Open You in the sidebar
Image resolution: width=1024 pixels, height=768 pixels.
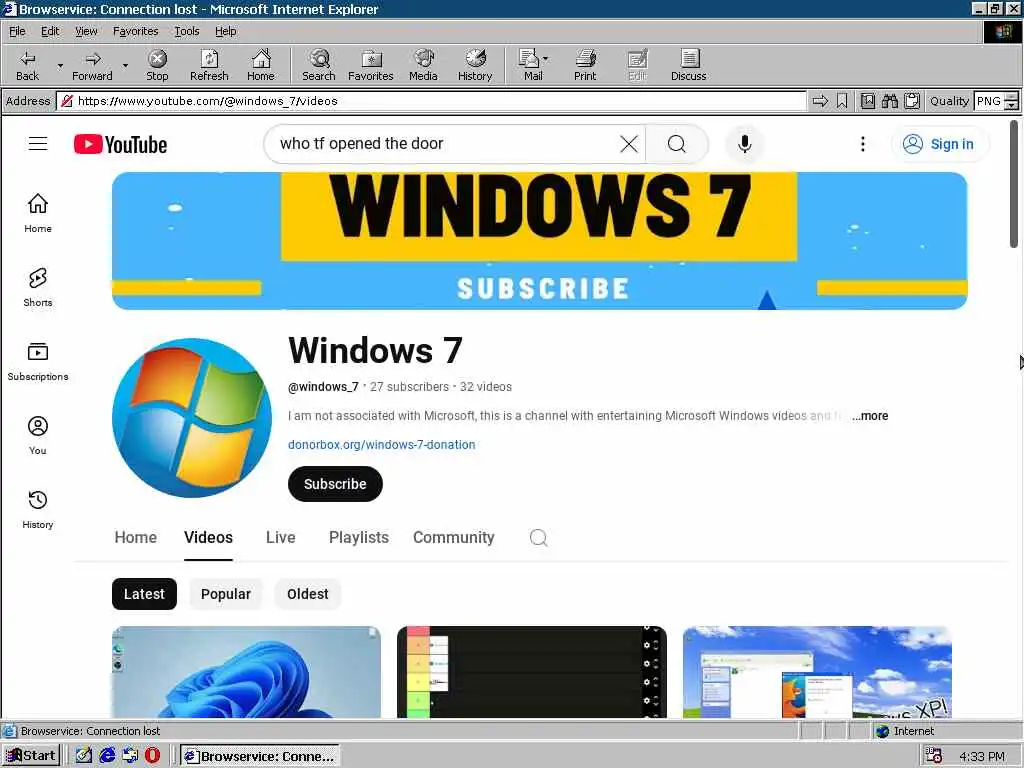[x=38, y=435]
